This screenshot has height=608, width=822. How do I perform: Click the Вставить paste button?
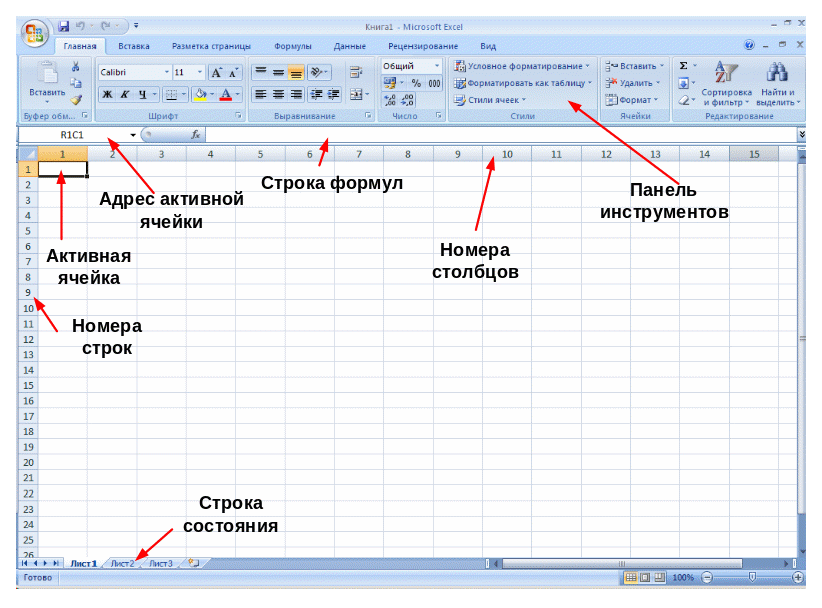pos(47,83)
